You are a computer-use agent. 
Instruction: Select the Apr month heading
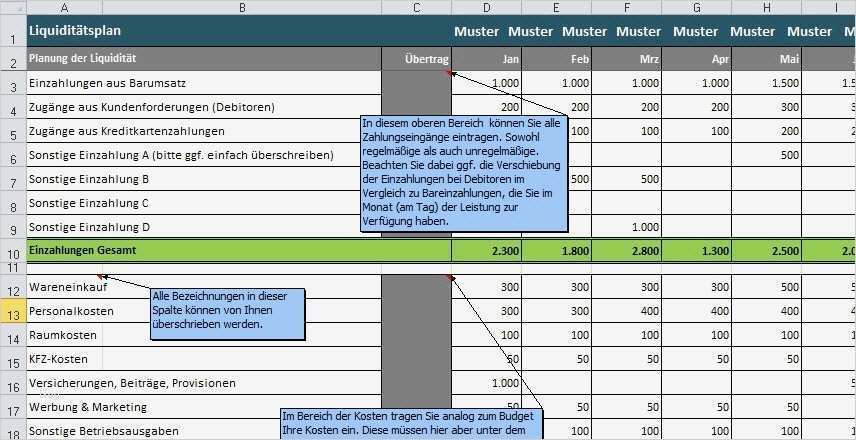(x=696, y=58)
